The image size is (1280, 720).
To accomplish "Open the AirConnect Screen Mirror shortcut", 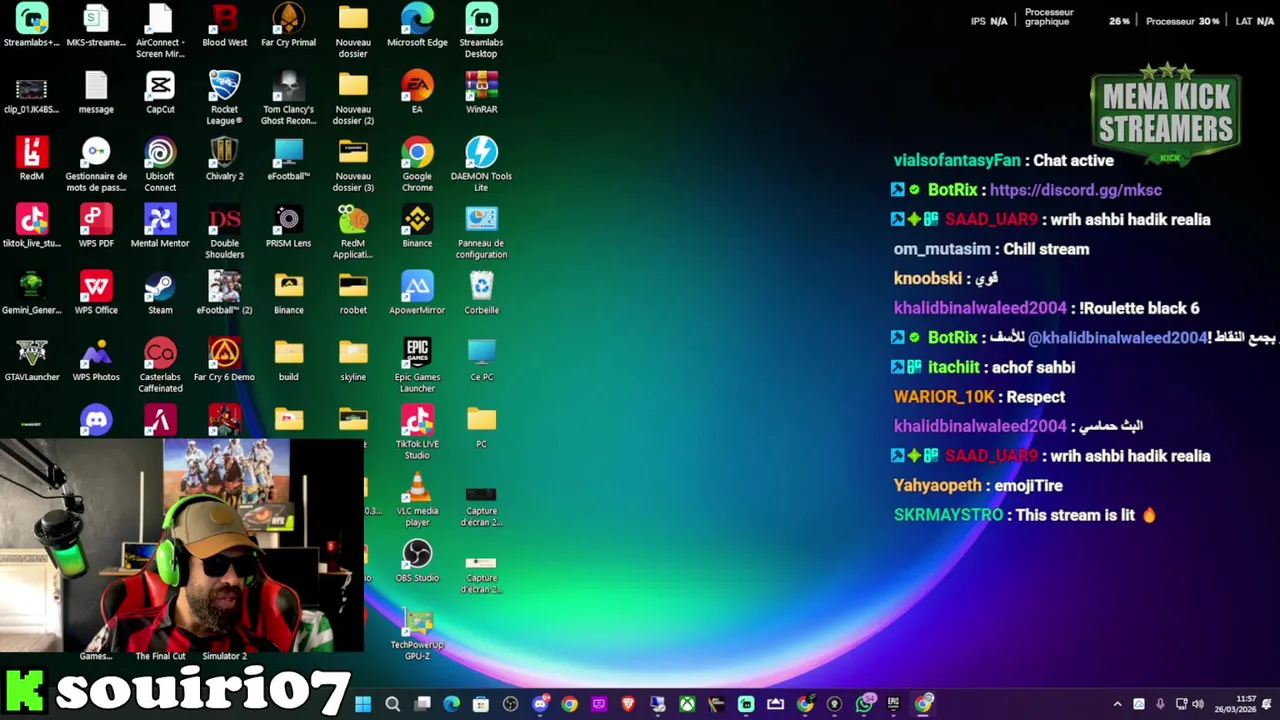I will 160,30.
